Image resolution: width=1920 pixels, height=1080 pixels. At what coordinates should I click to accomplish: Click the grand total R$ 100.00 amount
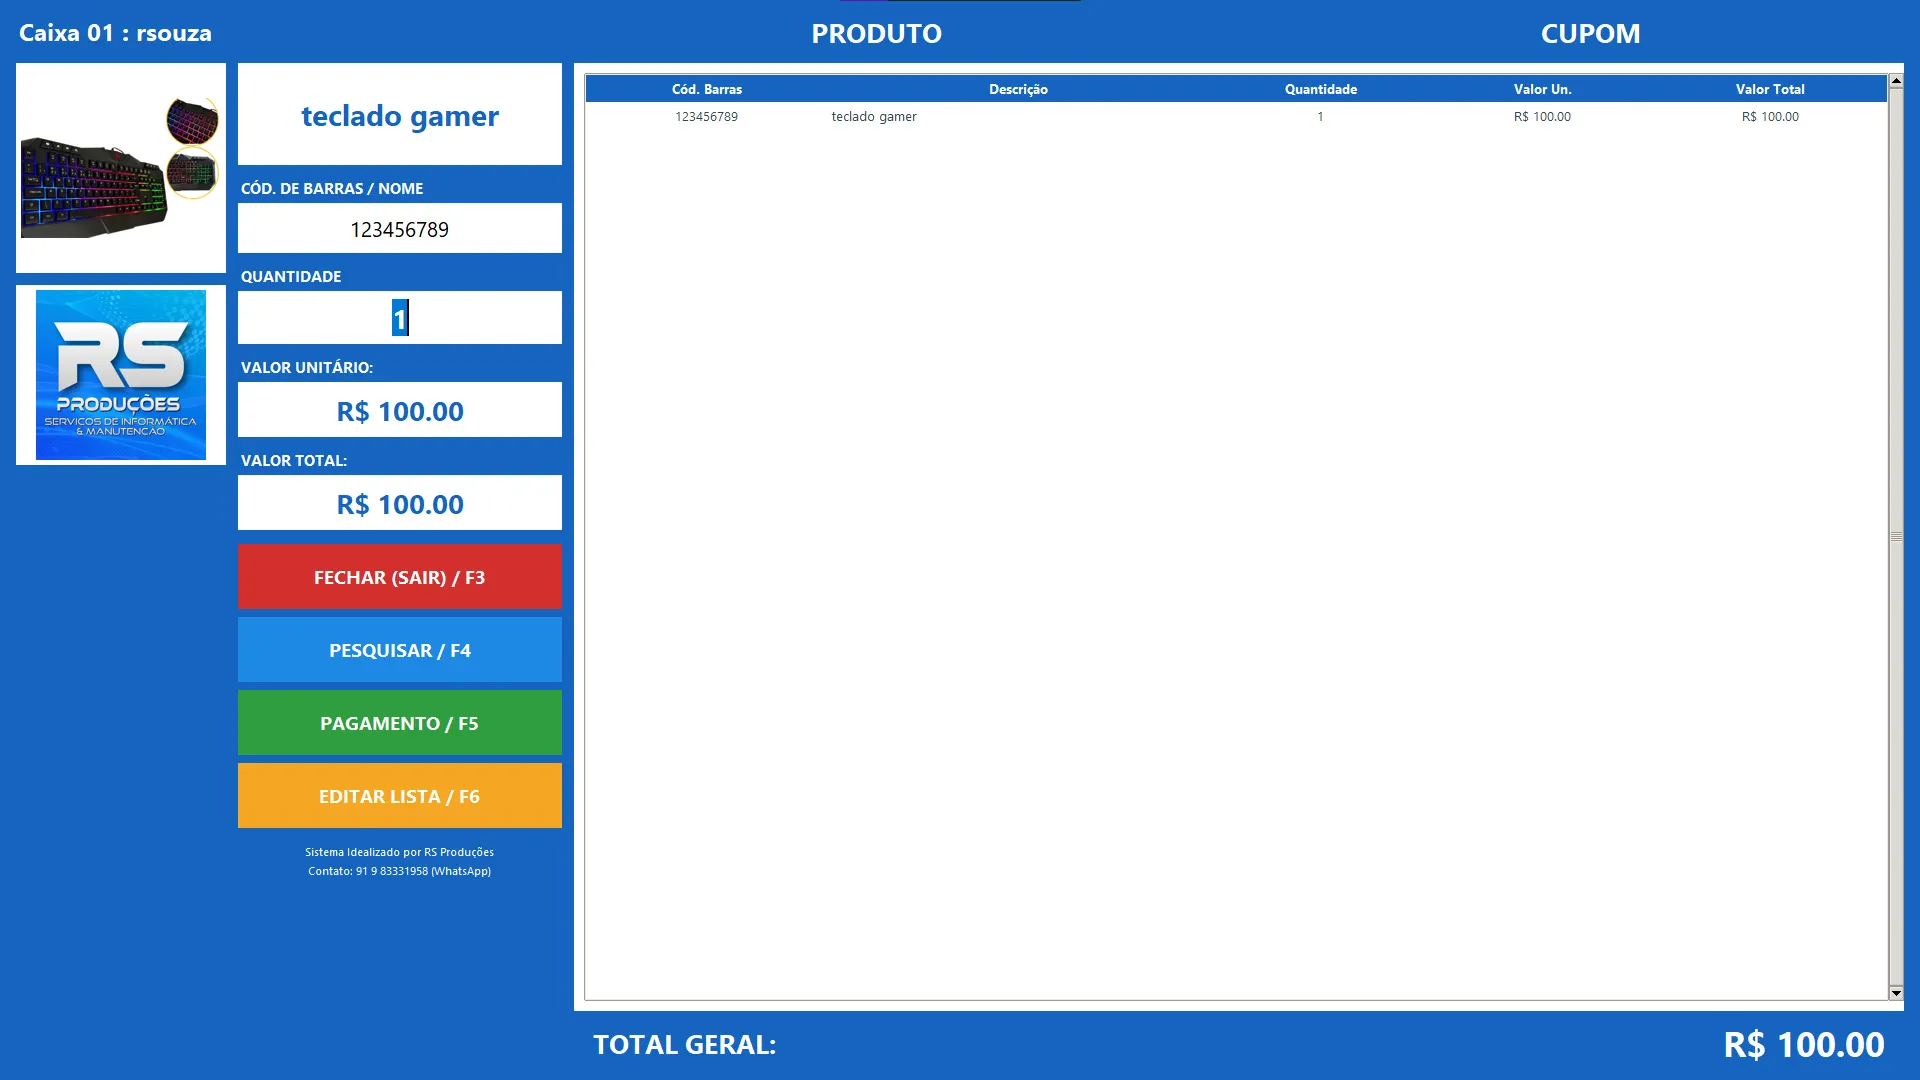pyautogui.click(x=1804, y=1044)
